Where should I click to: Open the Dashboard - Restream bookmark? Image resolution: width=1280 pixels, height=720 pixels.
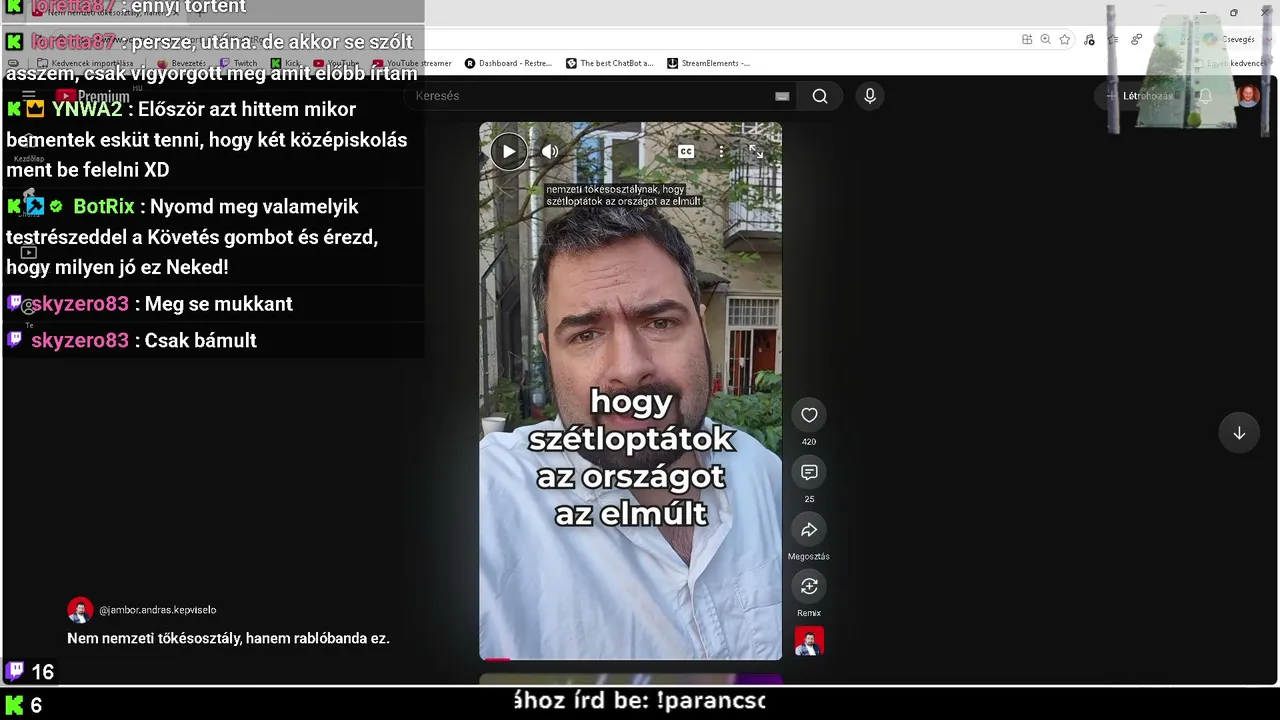coord(508,63)
